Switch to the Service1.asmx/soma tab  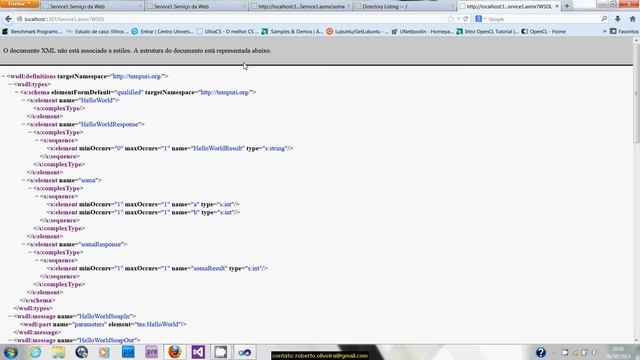300,7
